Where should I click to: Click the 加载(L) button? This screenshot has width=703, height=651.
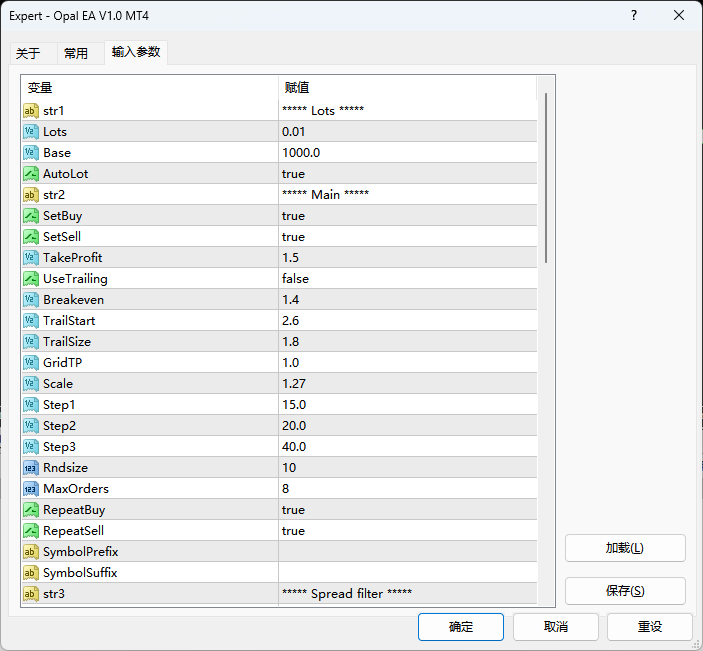[x=625, y=548]
